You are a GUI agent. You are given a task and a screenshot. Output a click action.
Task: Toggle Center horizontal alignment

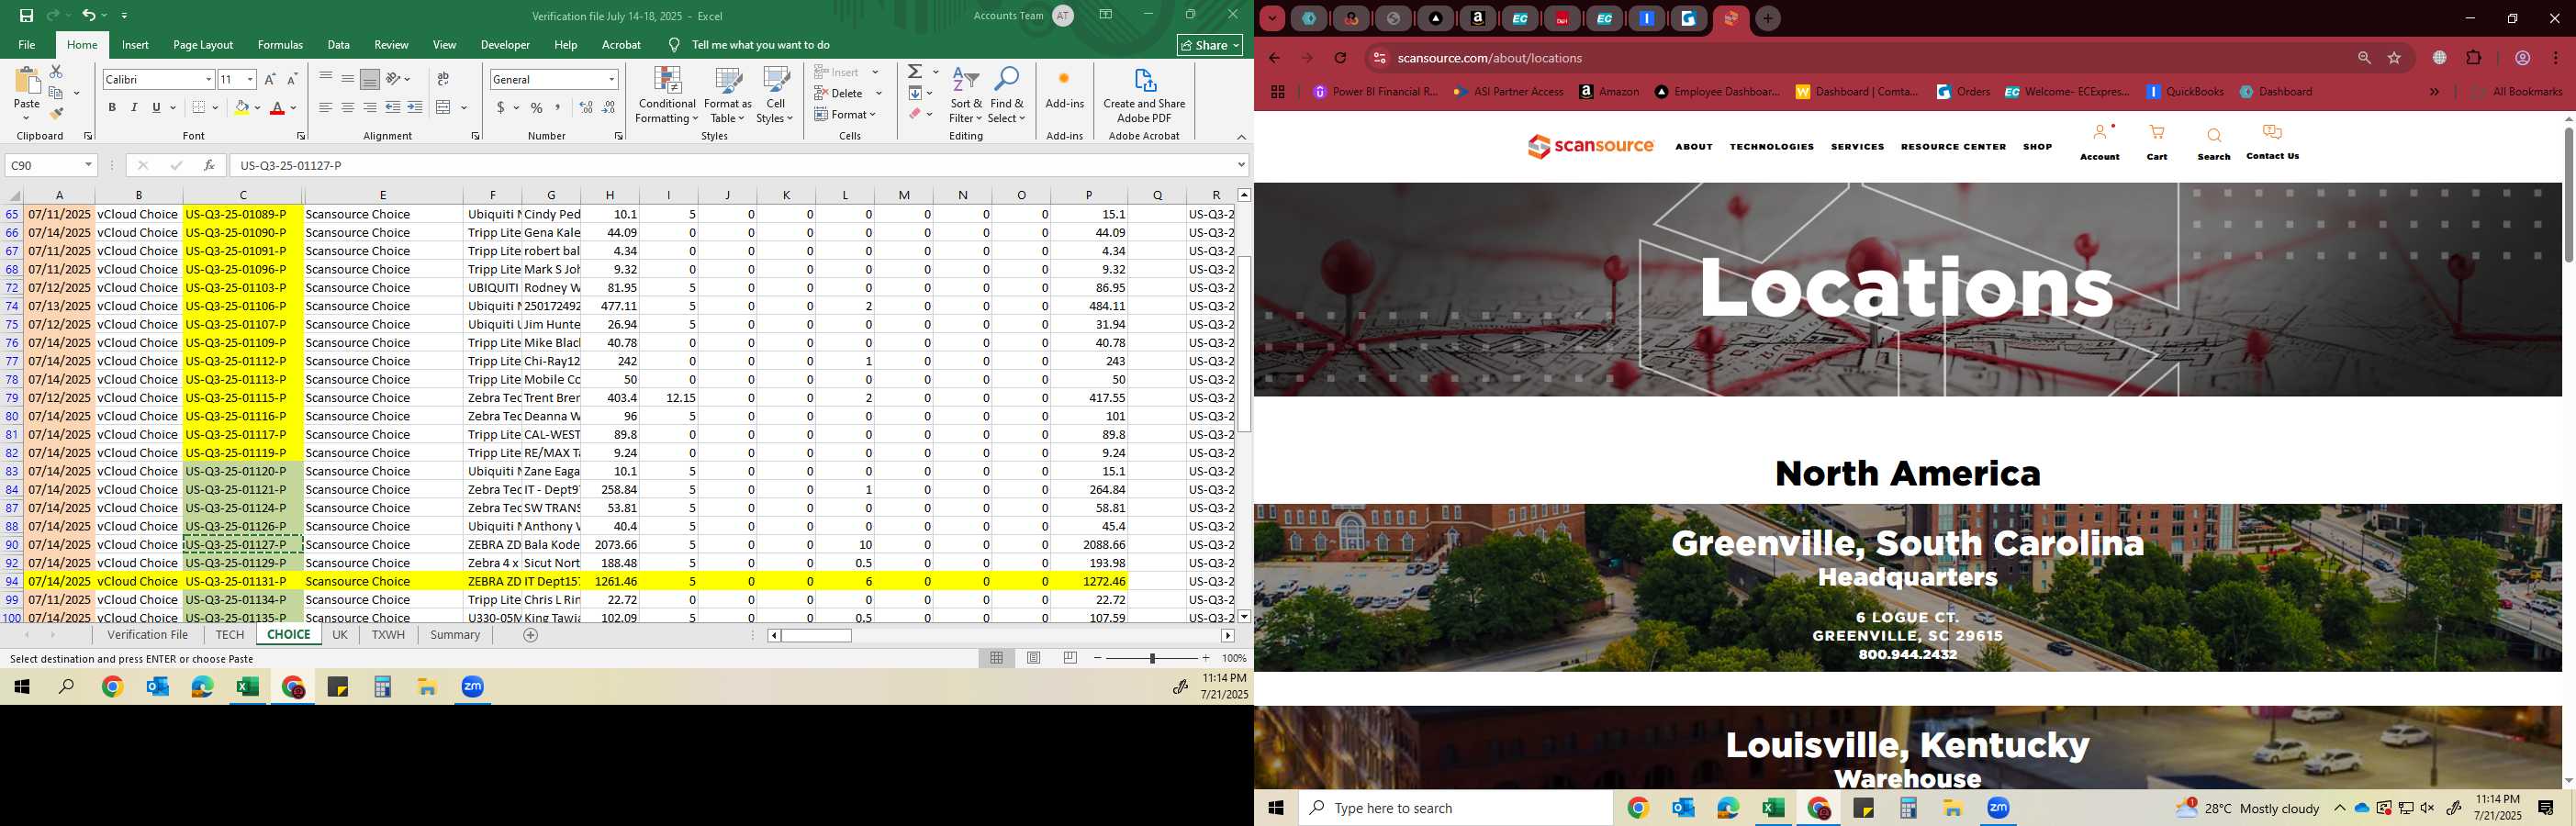(348, 107)
